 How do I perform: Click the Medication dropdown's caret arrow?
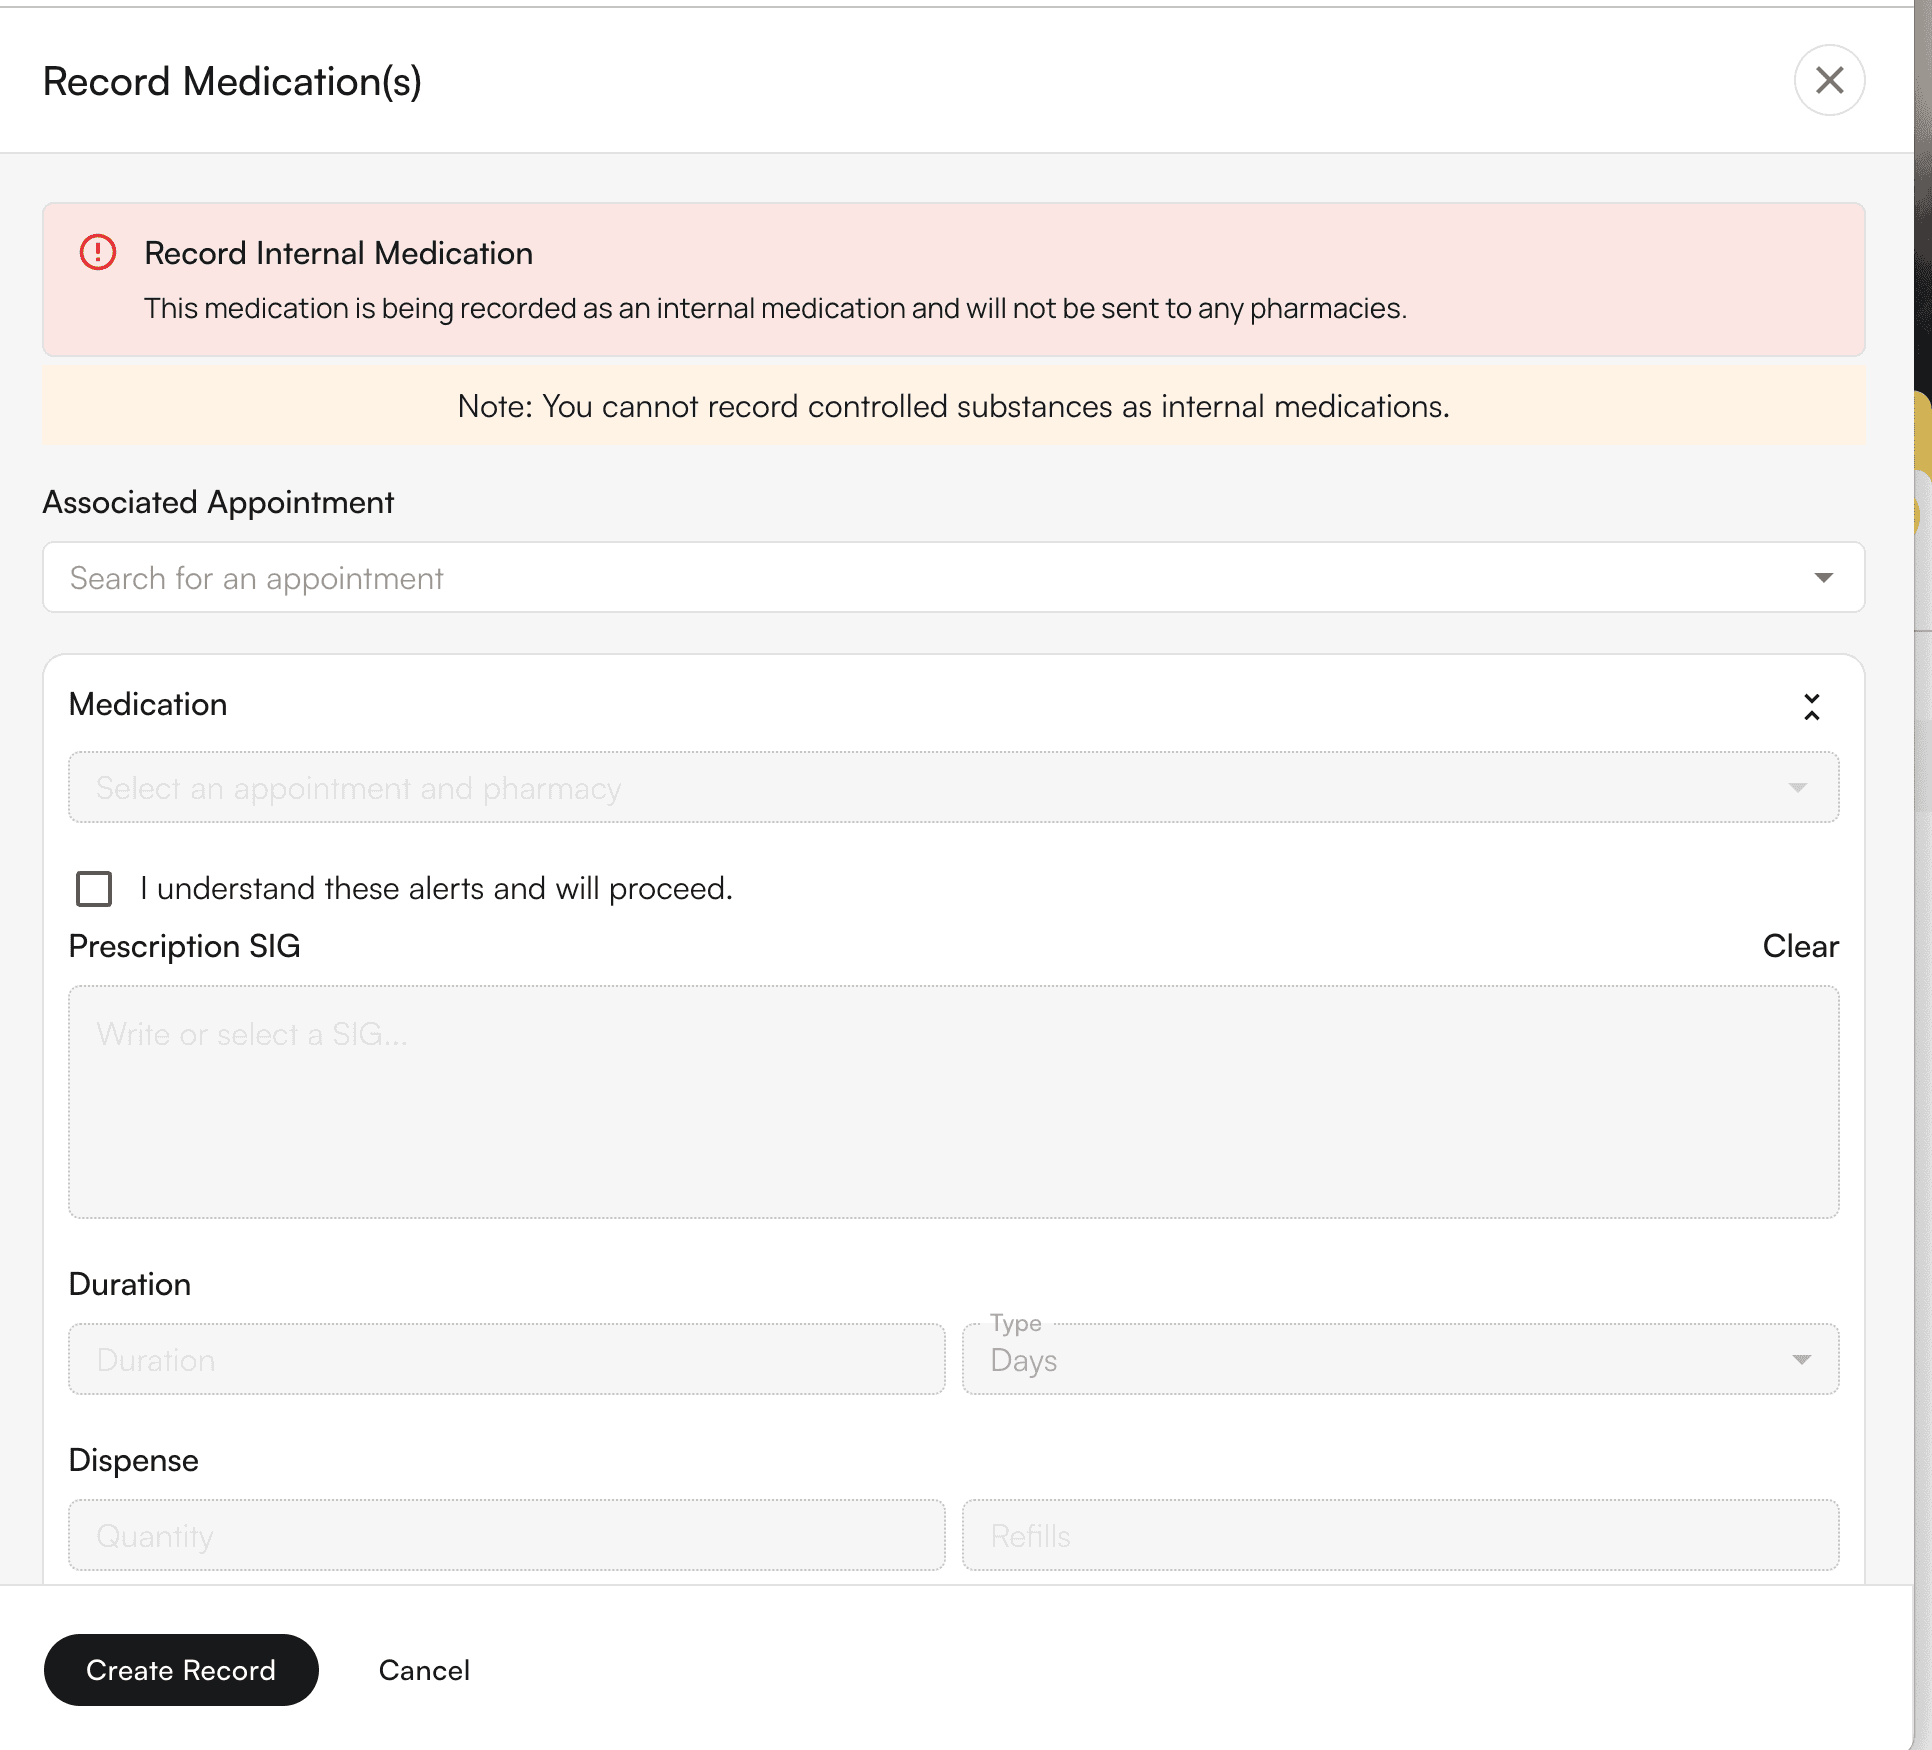[x=1797, y=788]
